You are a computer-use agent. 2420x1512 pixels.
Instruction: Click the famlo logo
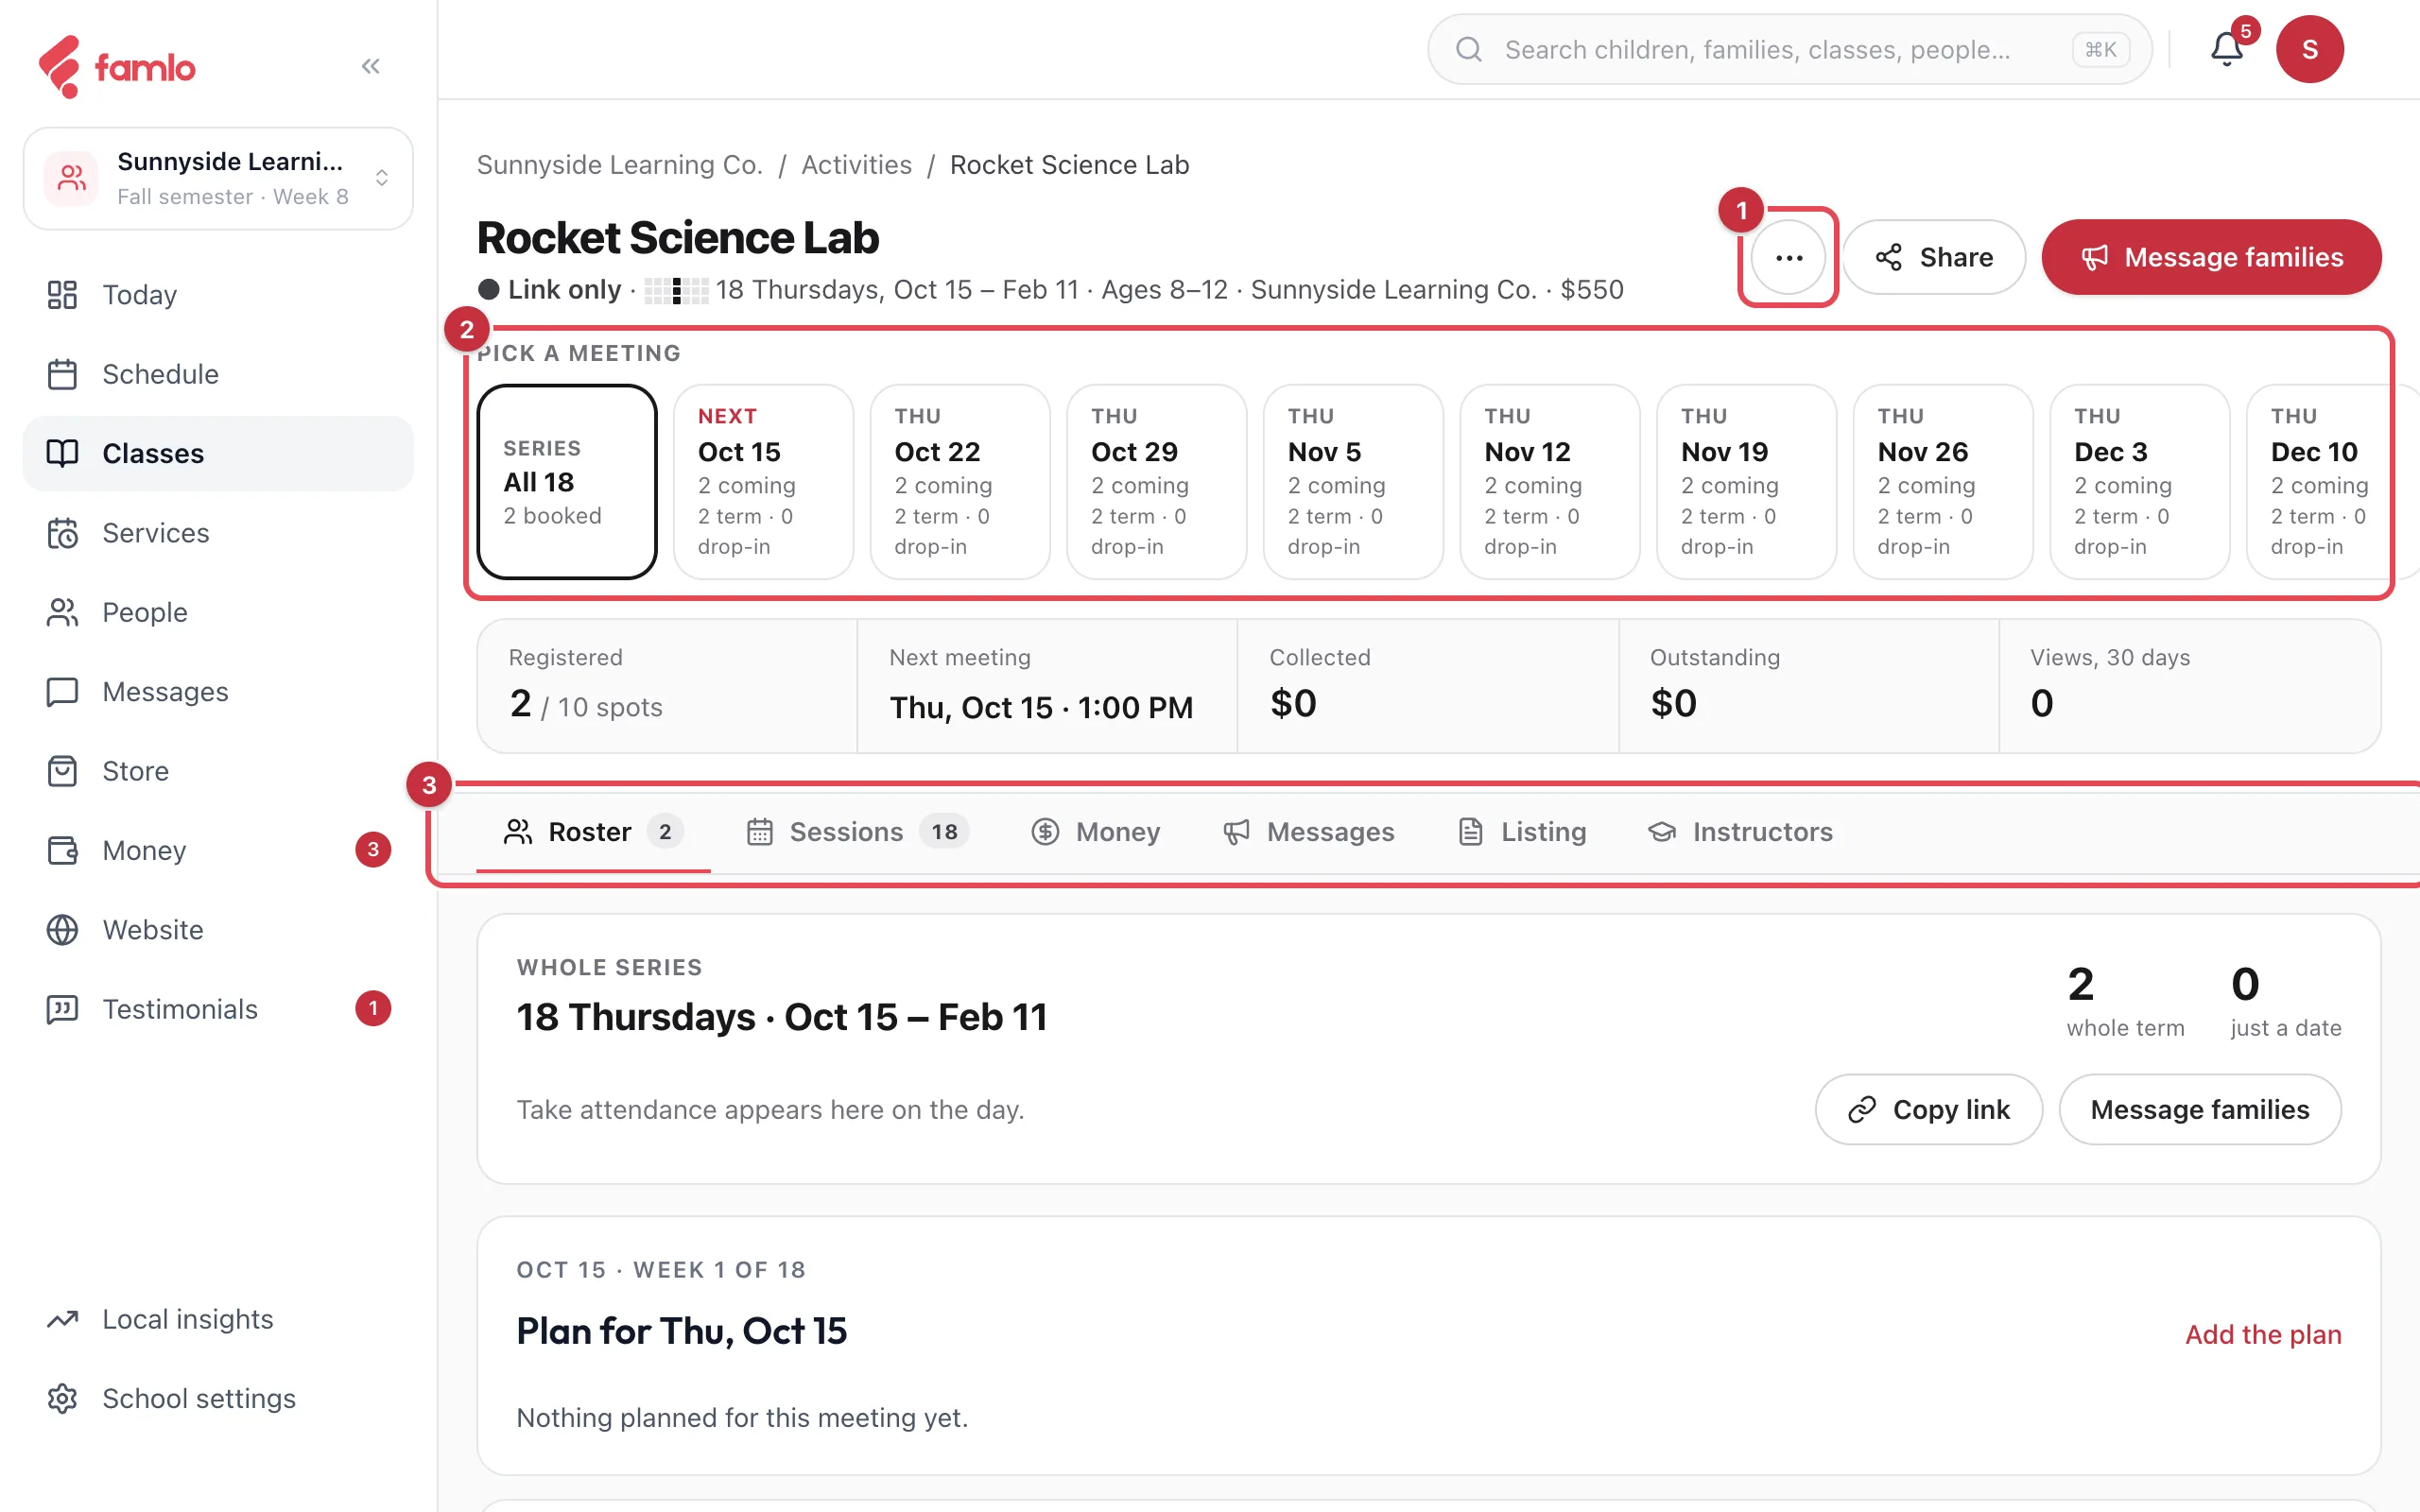pos(117,67)
